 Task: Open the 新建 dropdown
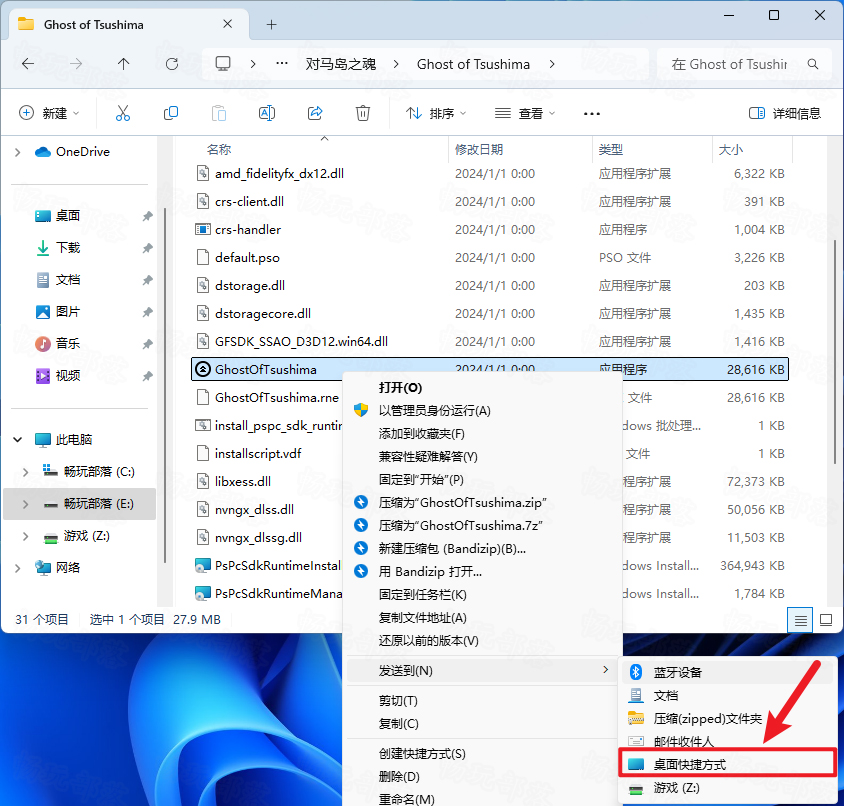(x=49, y=114)
